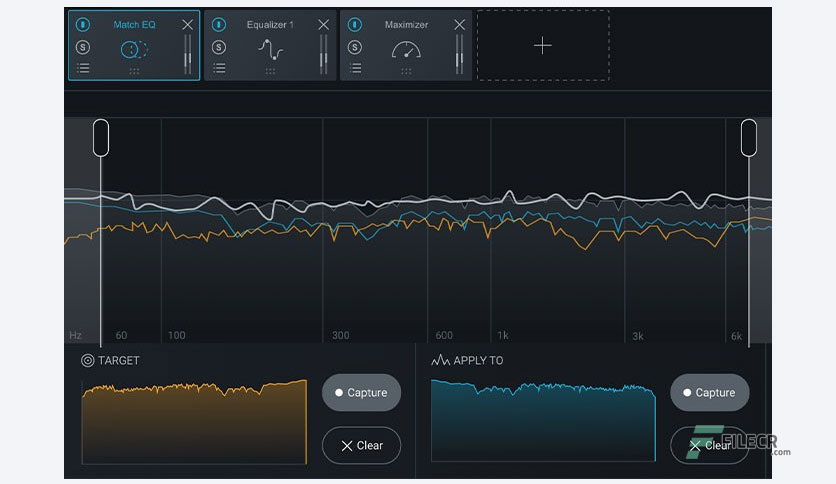Screen dimensions: 836x484
Task: Toggle power for Match EQ module
Action: (x=83, y=25)
